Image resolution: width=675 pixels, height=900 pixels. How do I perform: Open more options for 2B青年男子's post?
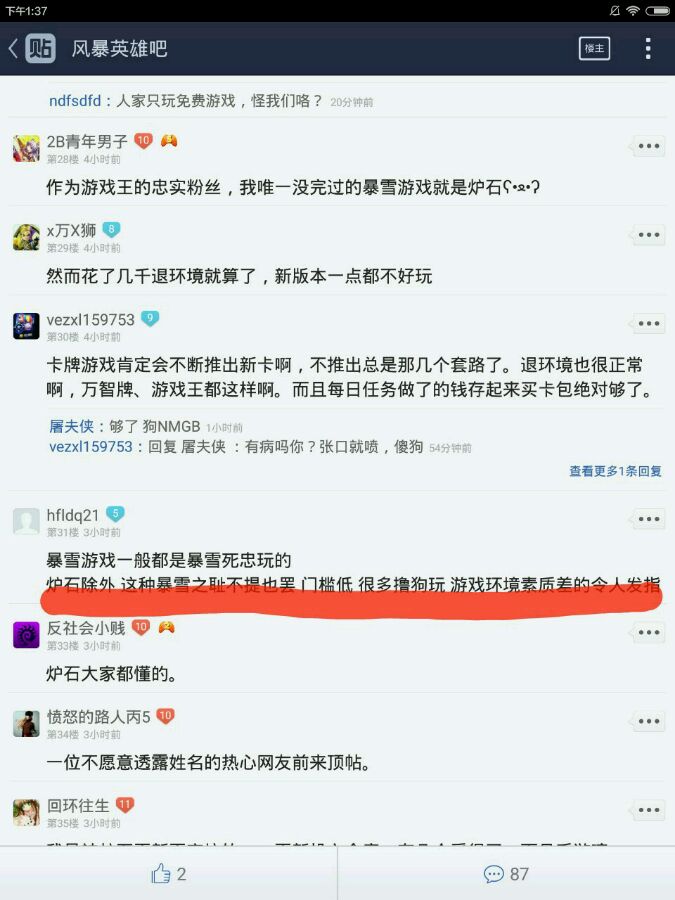click(x=649, y=146)
